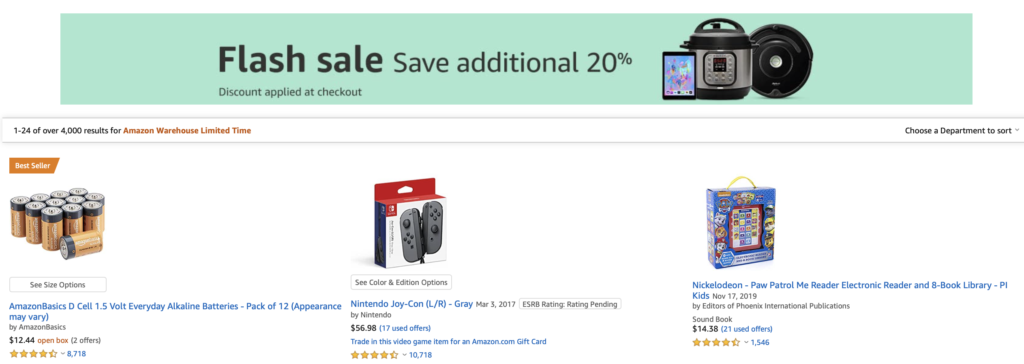Screen dimensions: 1024x364
Task: Expand the Choose a Department to sort dropdown
Action: click(x=961, y=131)
